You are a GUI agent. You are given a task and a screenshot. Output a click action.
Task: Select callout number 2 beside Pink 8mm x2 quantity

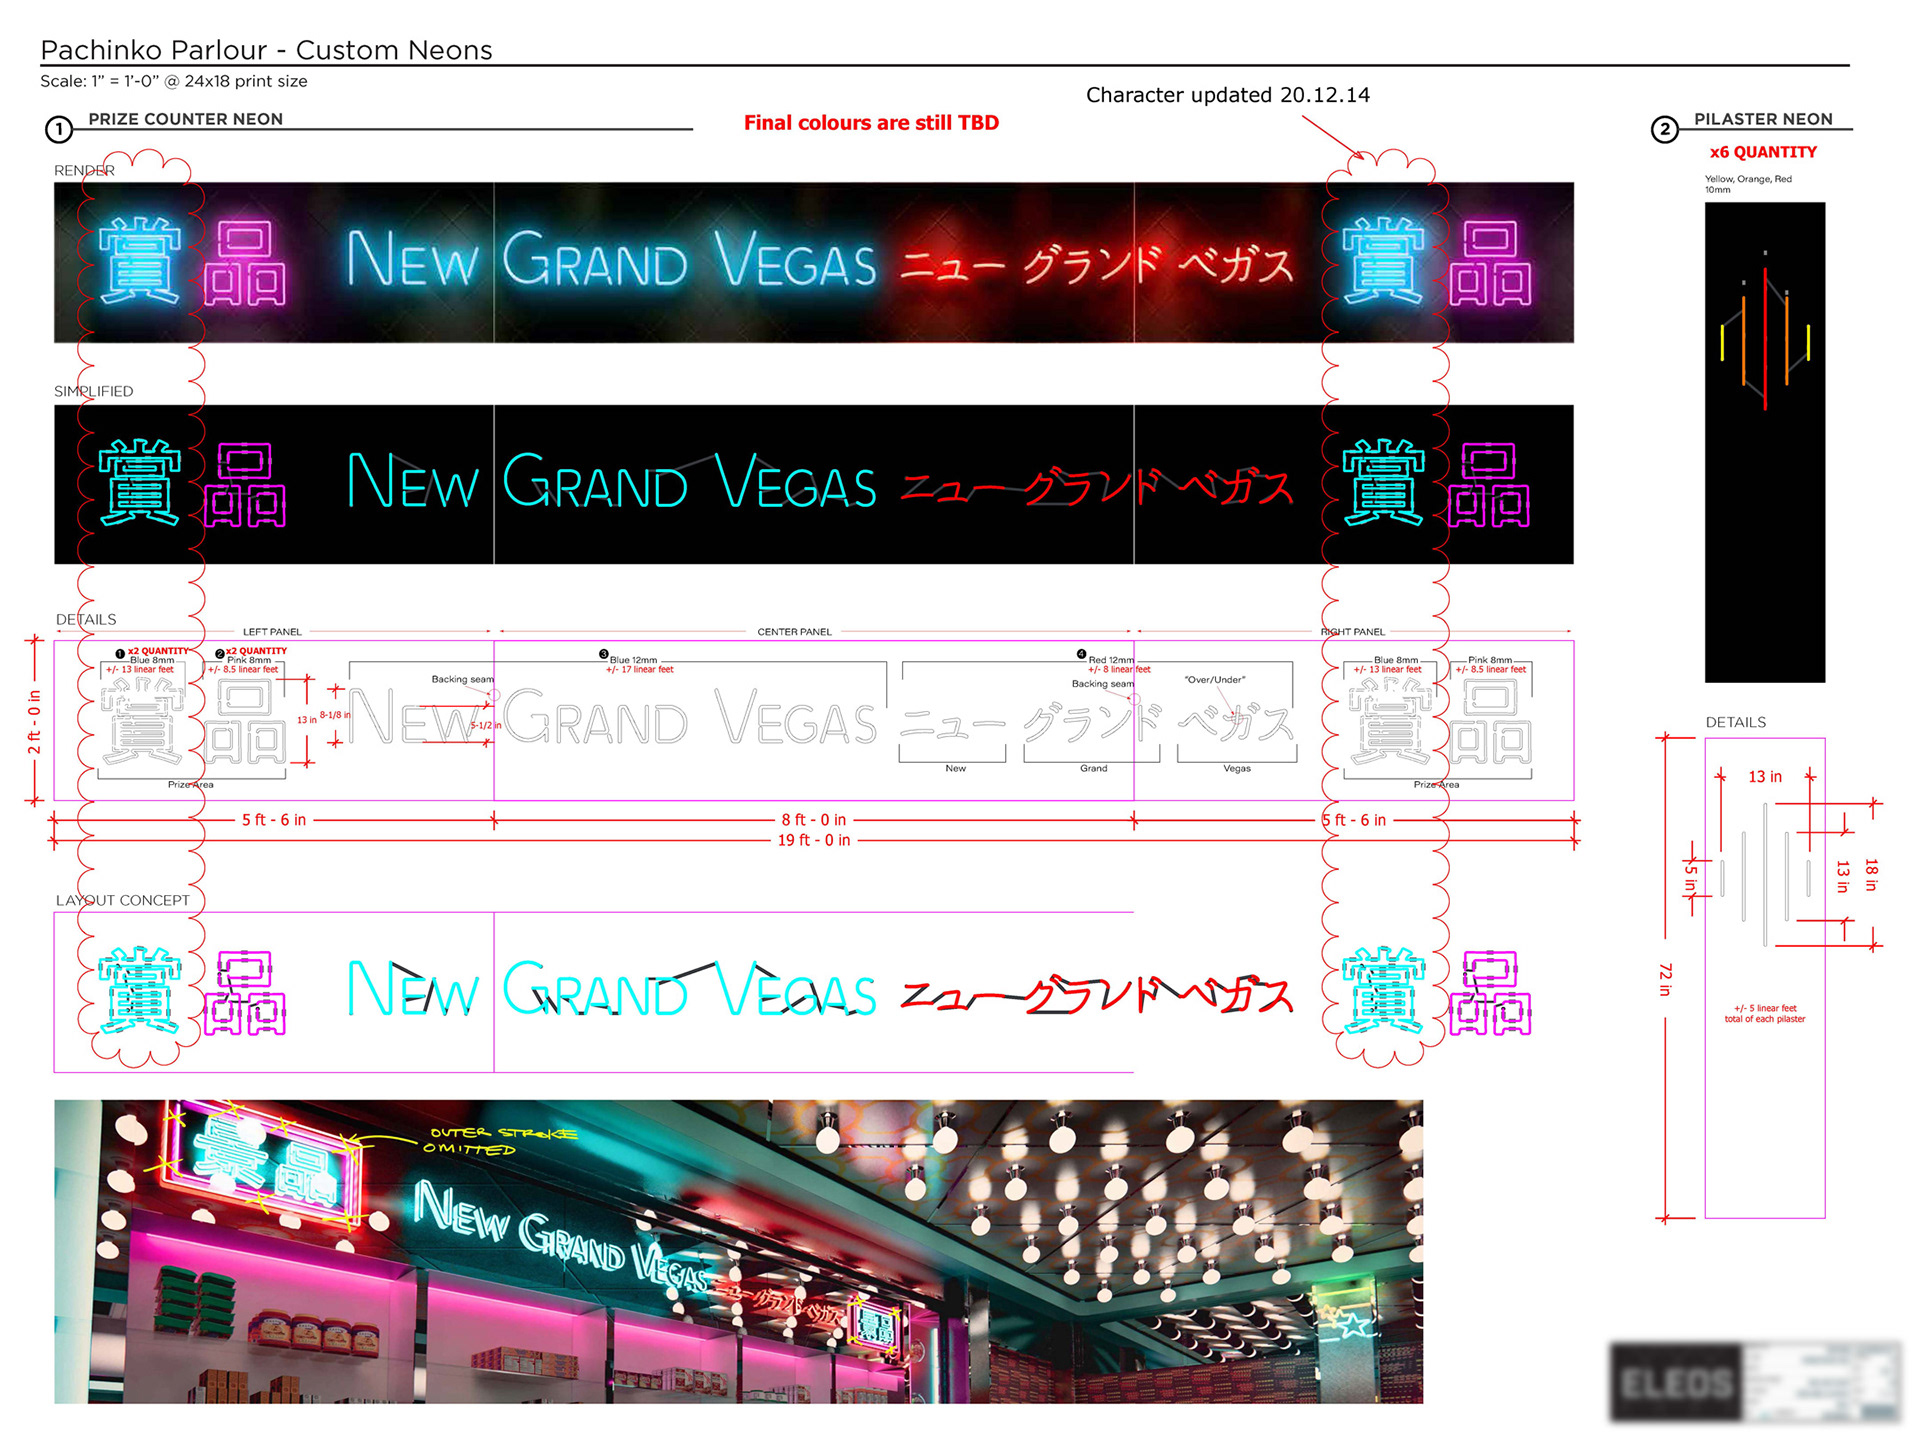pyautogui.click(x=220, y=654)
